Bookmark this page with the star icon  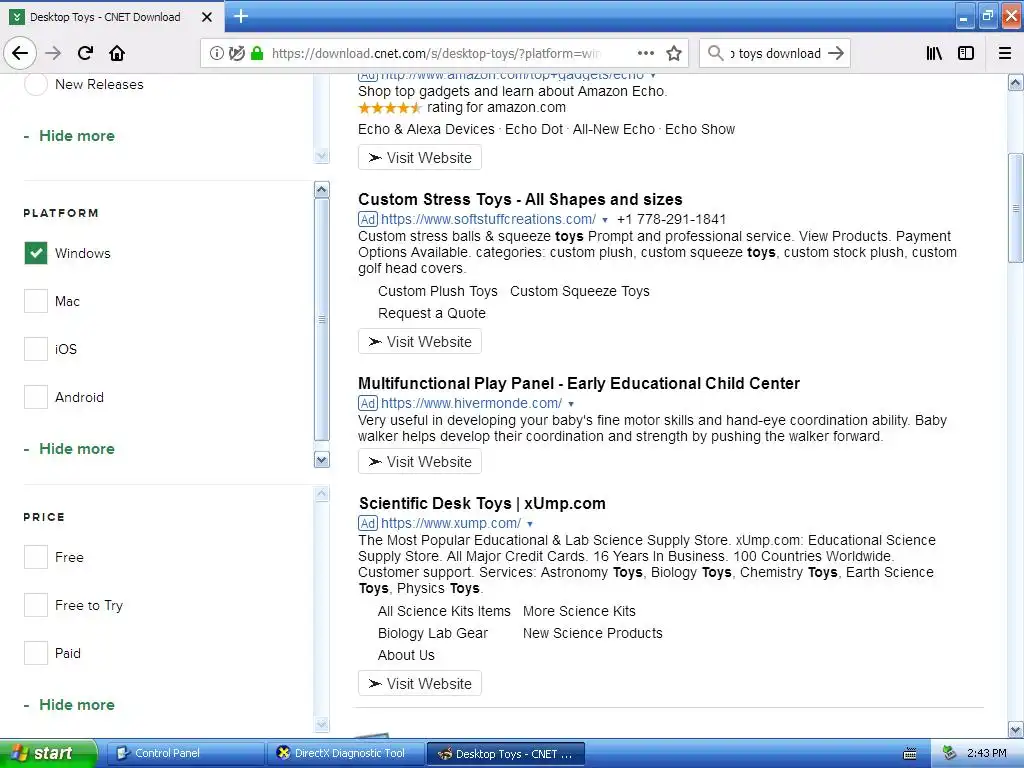click(674, 53)
